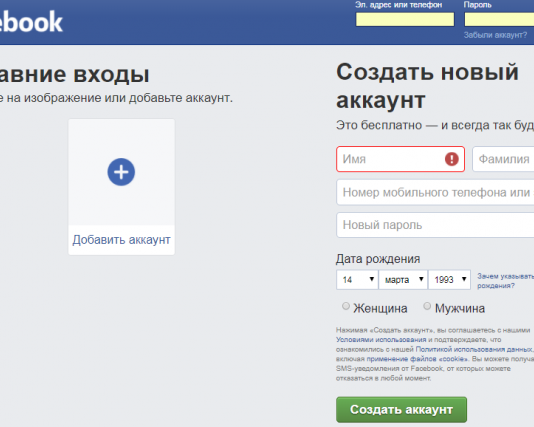Viewport: 534px width, 427px height.
Task: Click the Зачем указывать дату рождения link
Action: pyautogui.click(x=505, y=281)
